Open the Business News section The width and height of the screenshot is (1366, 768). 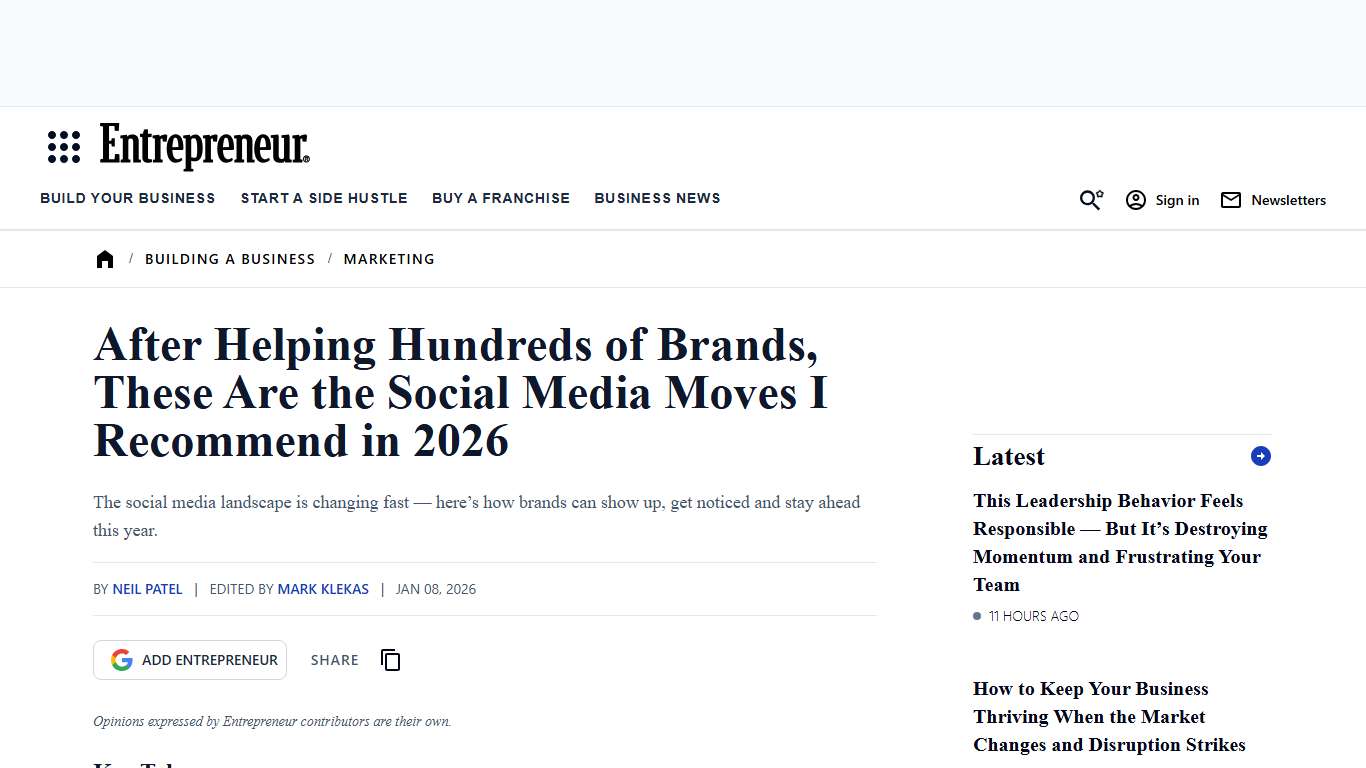pos(657,198)
